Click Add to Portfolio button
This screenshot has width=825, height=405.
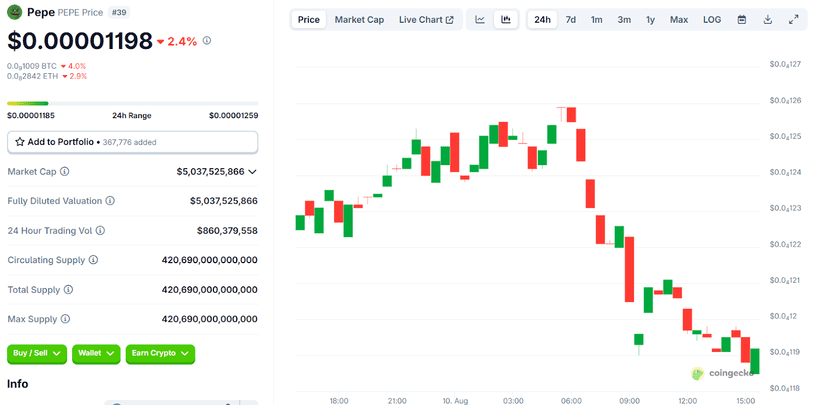[133, 142]
